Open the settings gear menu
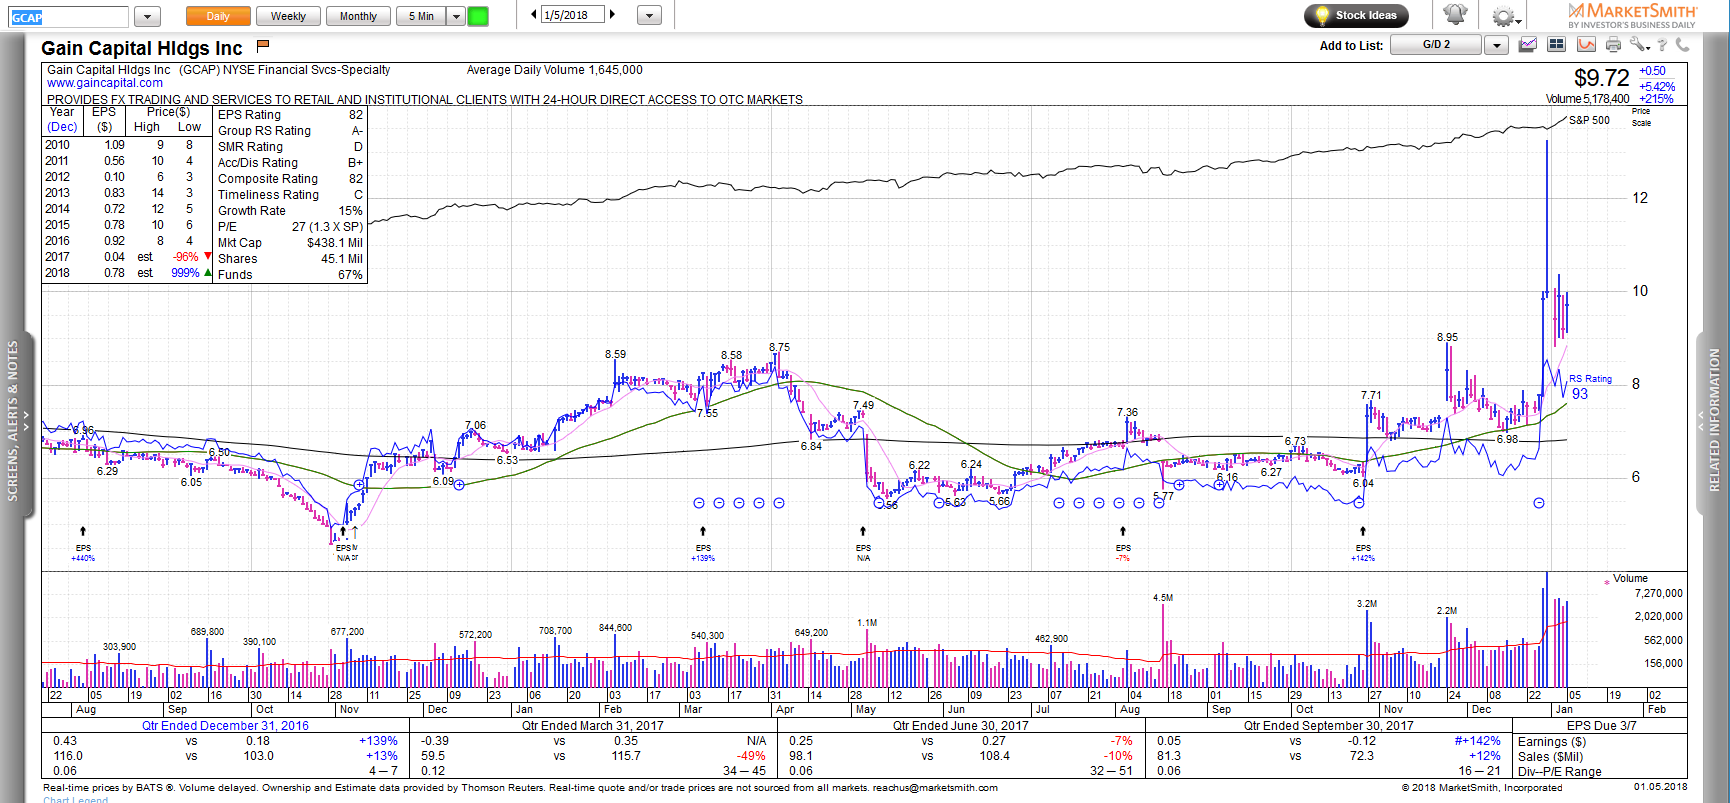The height and width of the screenshot is (803, 1730). click(1504, 16)
